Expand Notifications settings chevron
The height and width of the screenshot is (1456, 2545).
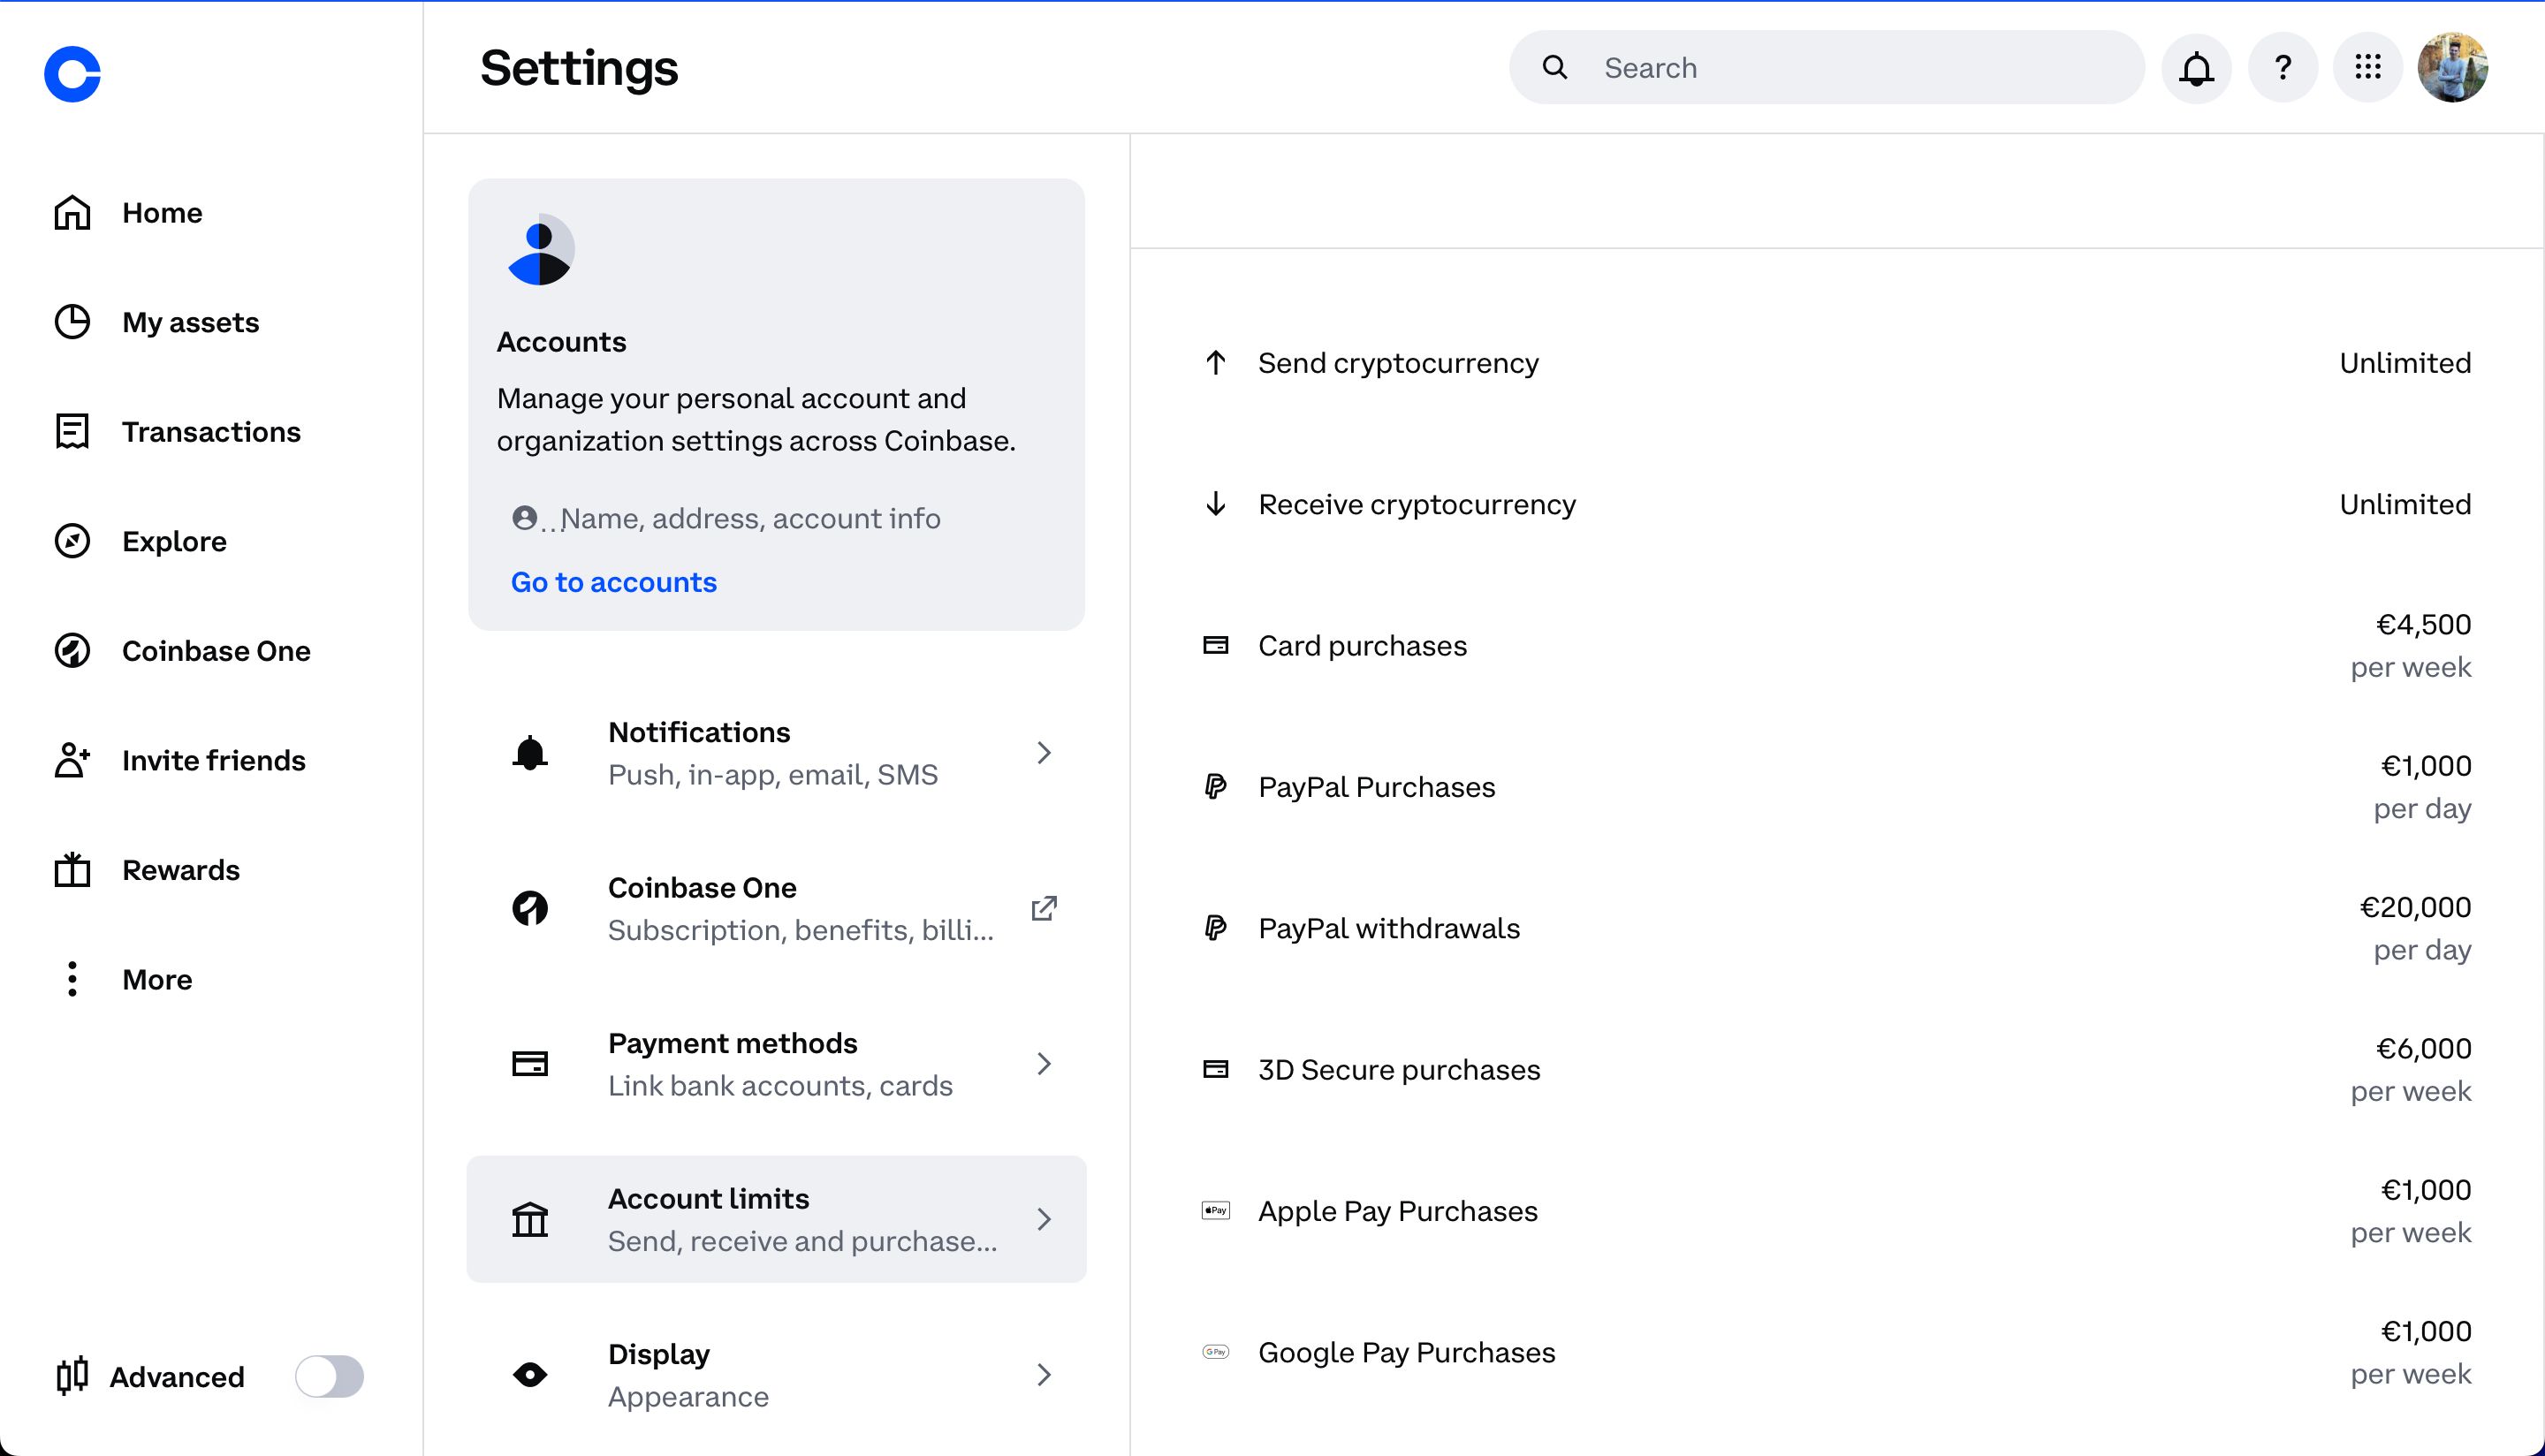point(1044,753)
